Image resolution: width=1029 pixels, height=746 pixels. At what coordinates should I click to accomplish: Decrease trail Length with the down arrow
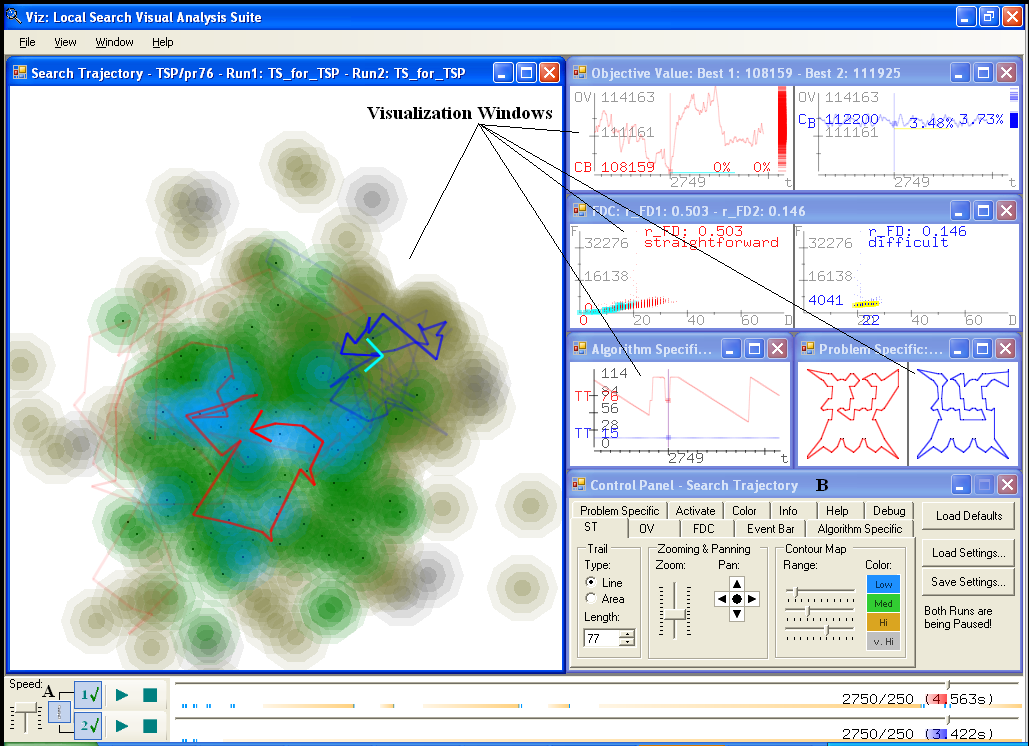(x=629, y=642)
